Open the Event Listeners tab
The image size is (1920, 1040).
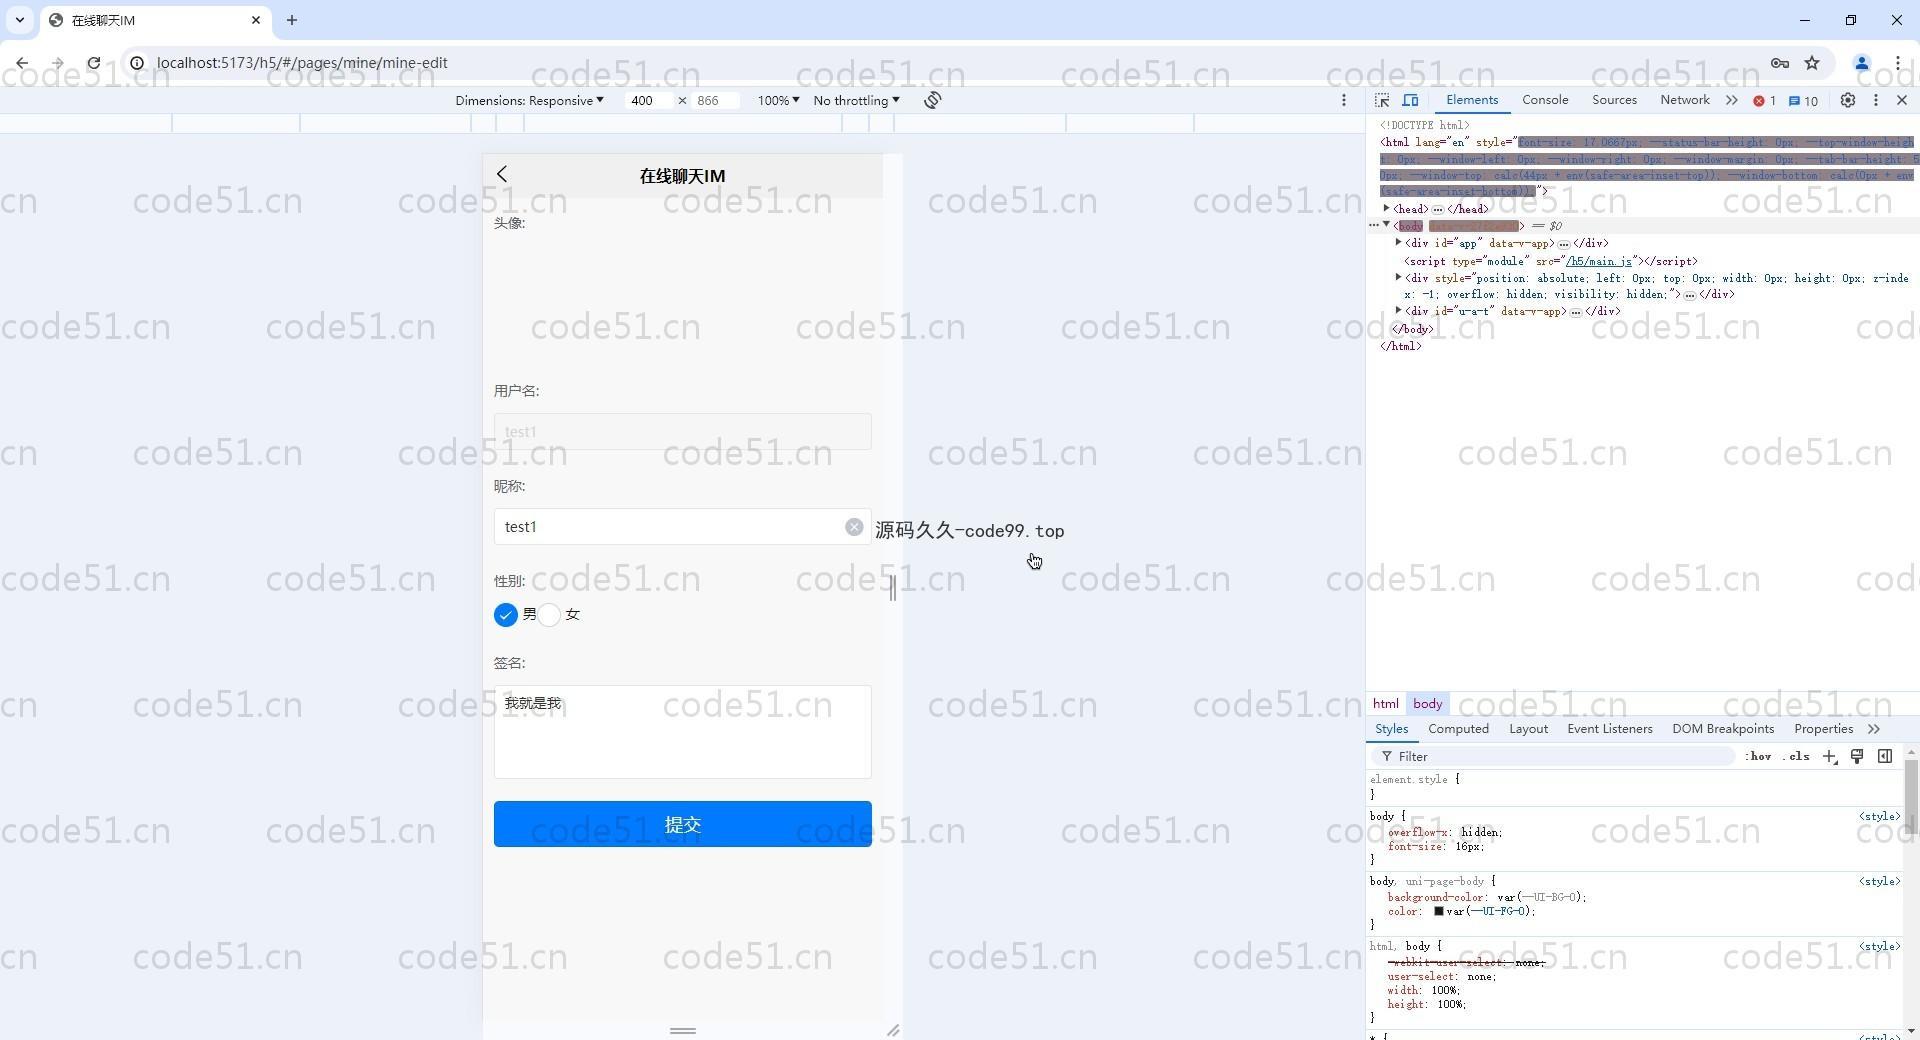click(1610, 729)
